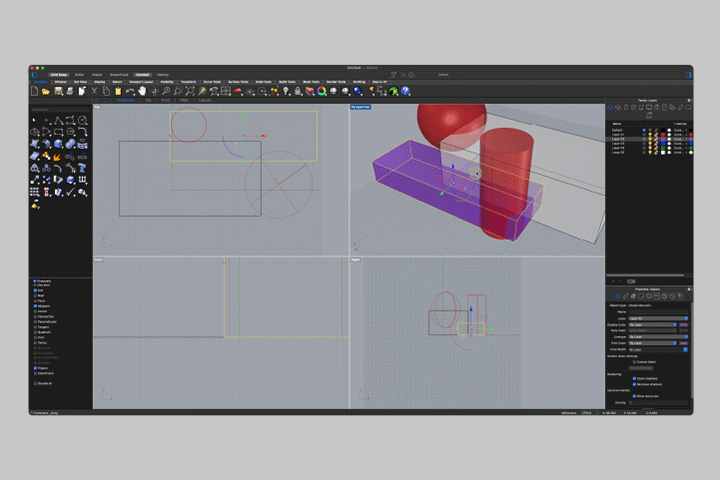
Task: Paste with the yellow clipboard icon
Action: click(x=118, y=91)
